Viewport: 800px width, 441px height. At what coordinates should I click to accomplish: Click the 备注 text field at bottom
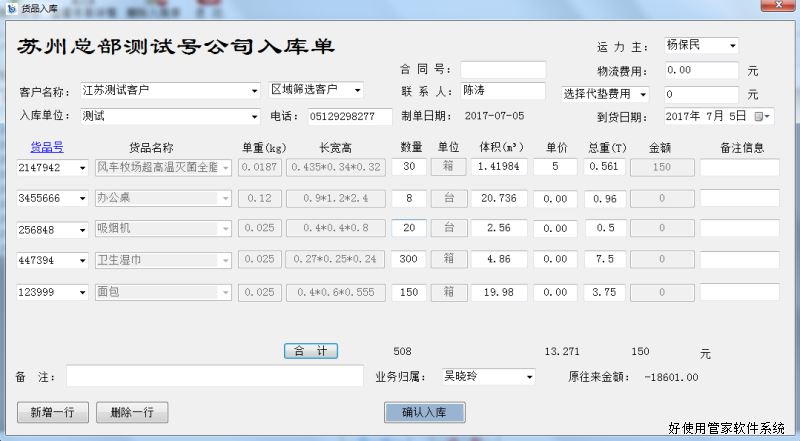(x=214, y=377)
